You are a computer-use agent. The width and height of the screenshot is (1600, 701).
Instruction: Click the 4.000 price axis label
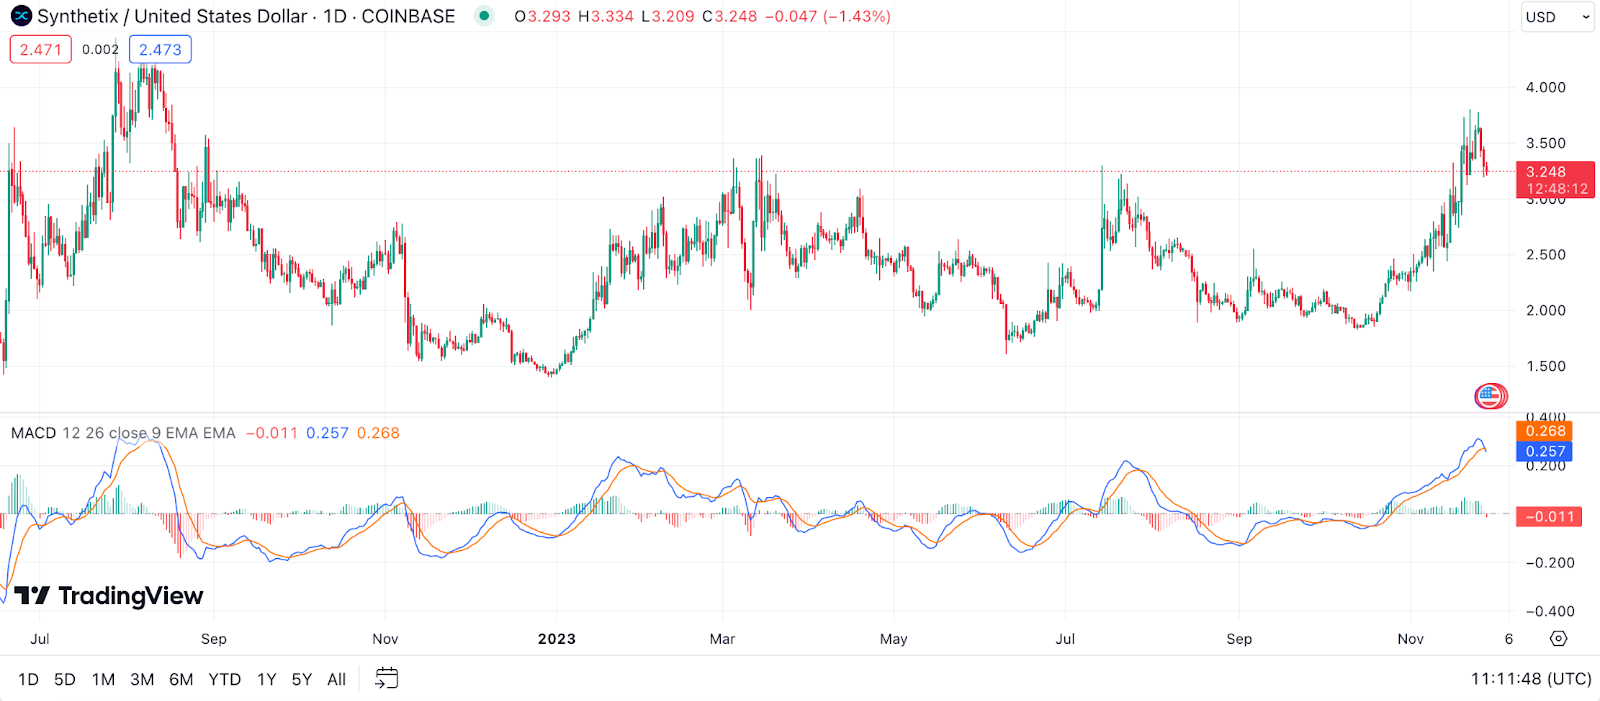[1545, 87]
